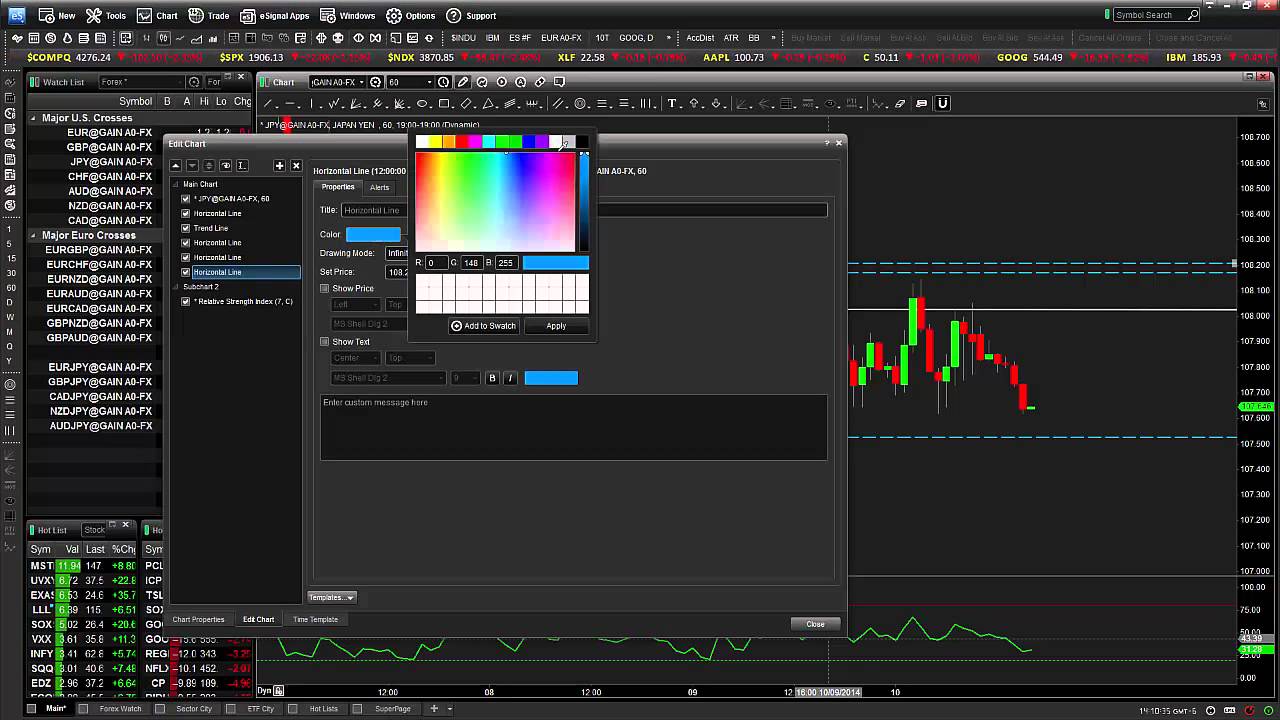Select the ellipse drawing tool
Image resolution: width=1280 pixels, height=720 pixels.
point(423,104)
